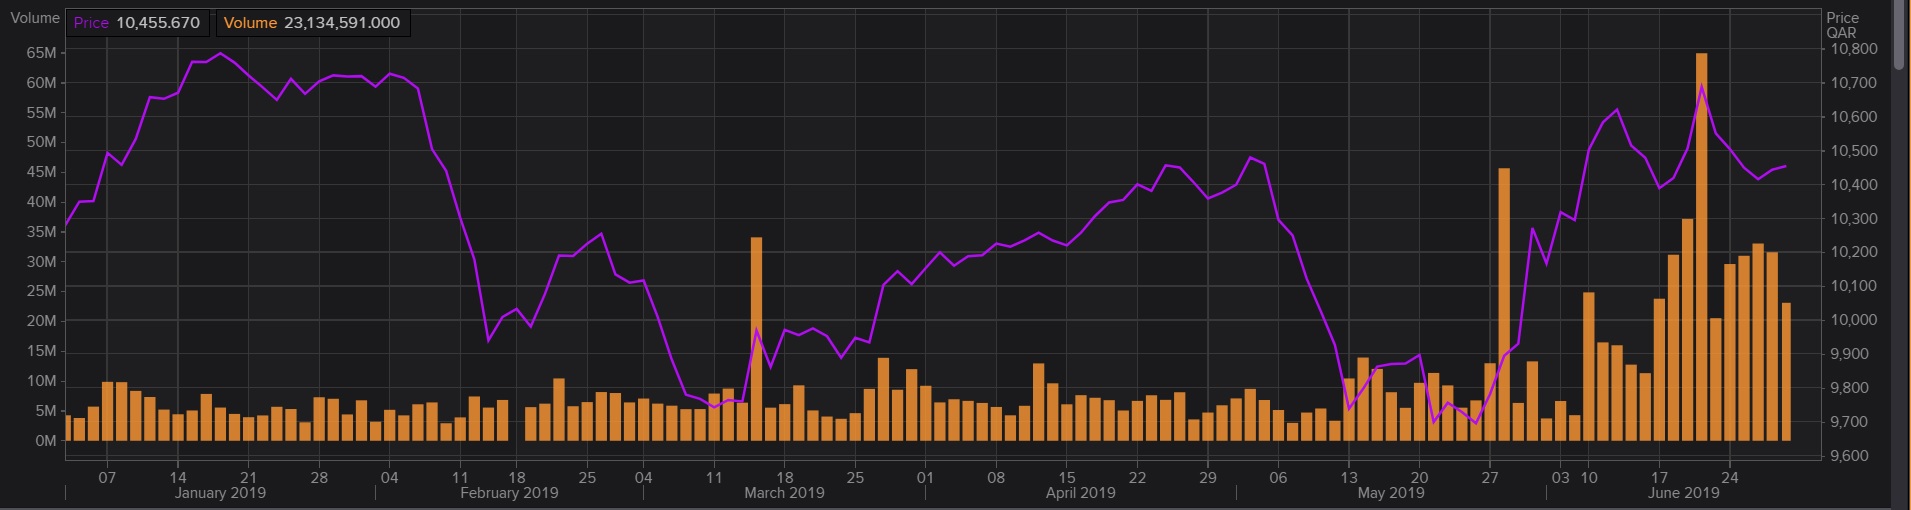The height and width of the screenshot is (510, 1911).
Task: Click the Volume legend box
Action: tap(312, 23)
